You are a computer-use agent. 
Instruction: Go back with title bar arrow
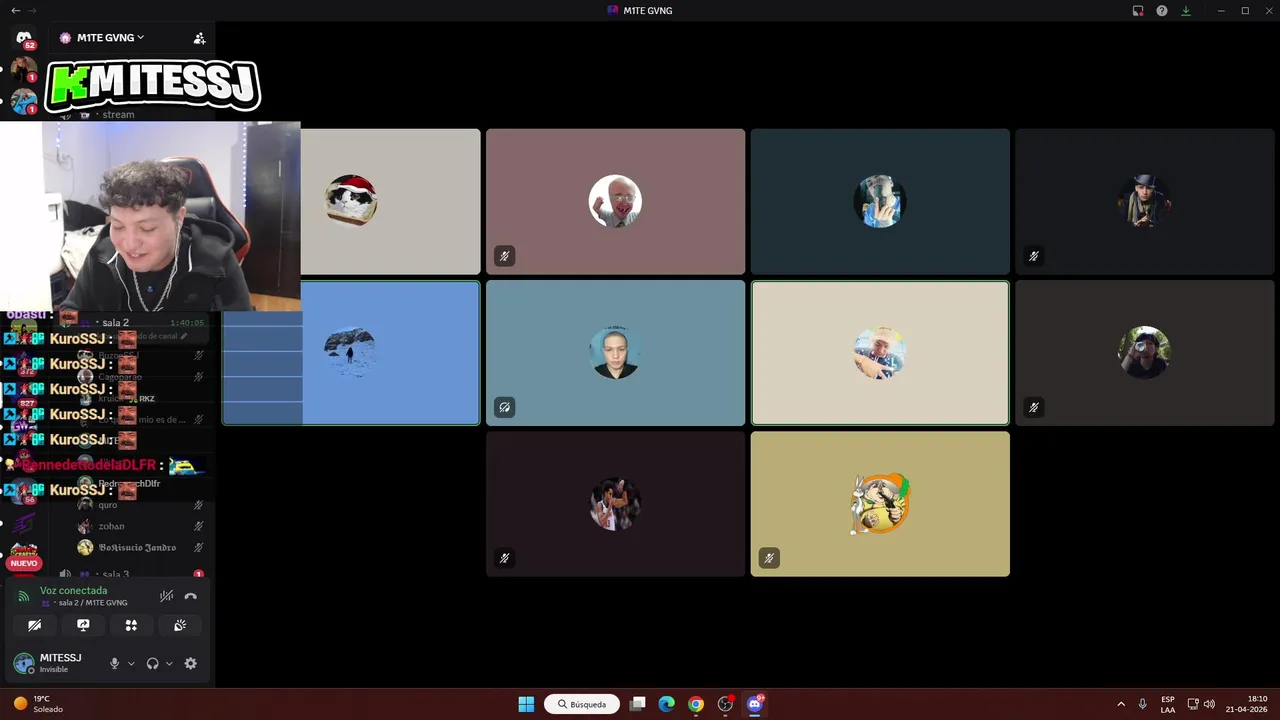pyautogui.click(x=15, y=10)
